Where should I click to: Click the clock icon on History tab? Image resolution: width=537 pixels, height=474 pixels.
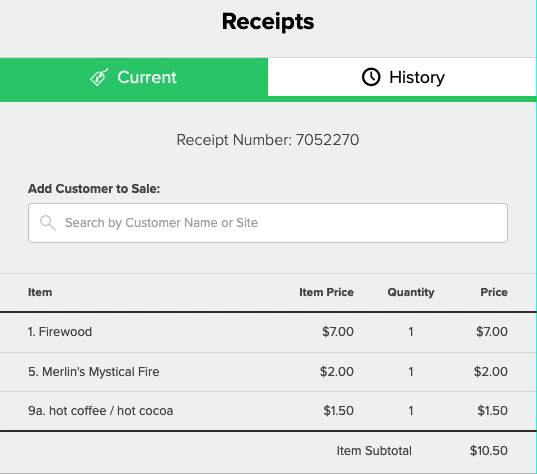coord(371,77)
